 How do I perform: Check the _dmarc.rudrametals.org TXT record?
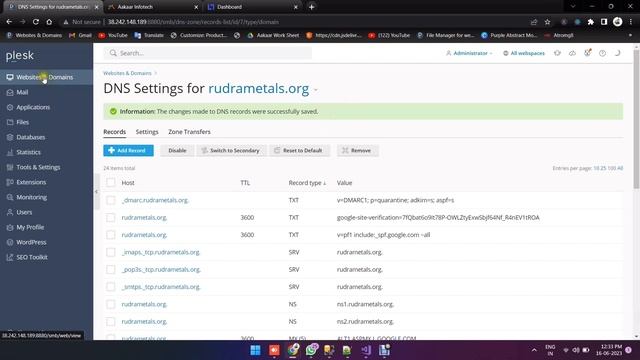[x=111, y=200]
